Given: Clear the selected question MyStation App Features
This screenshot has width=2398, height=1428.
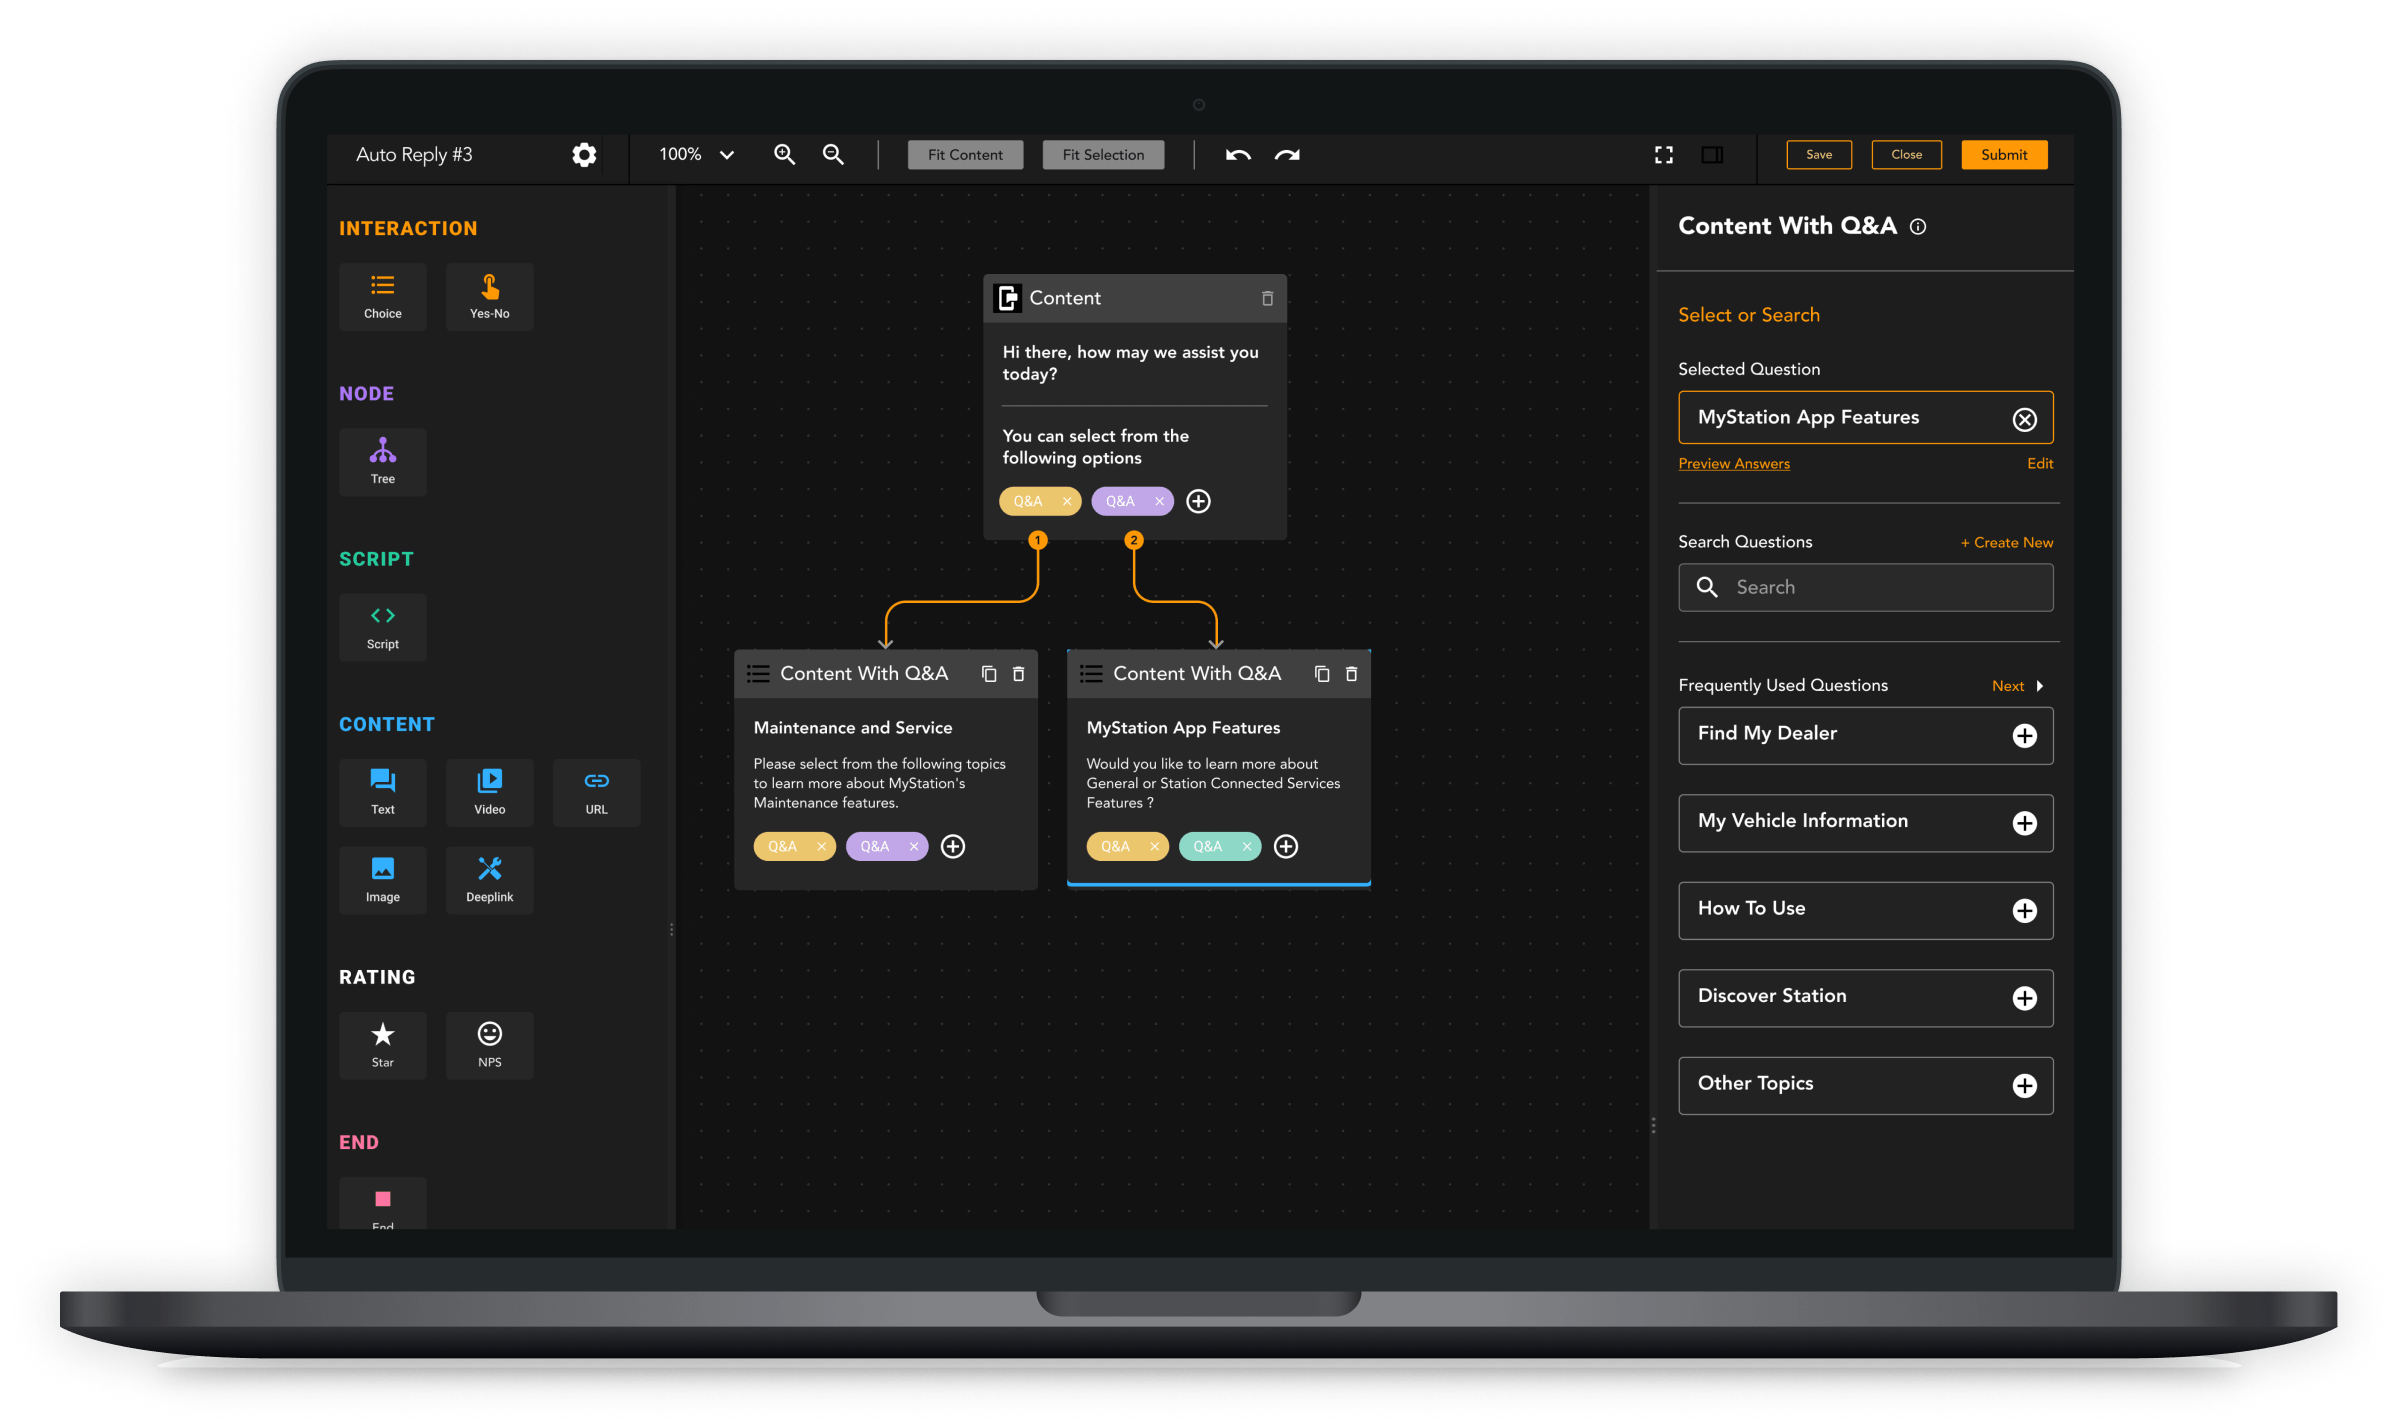Looking at the screenshot, I should click(x=2024, y=419).
